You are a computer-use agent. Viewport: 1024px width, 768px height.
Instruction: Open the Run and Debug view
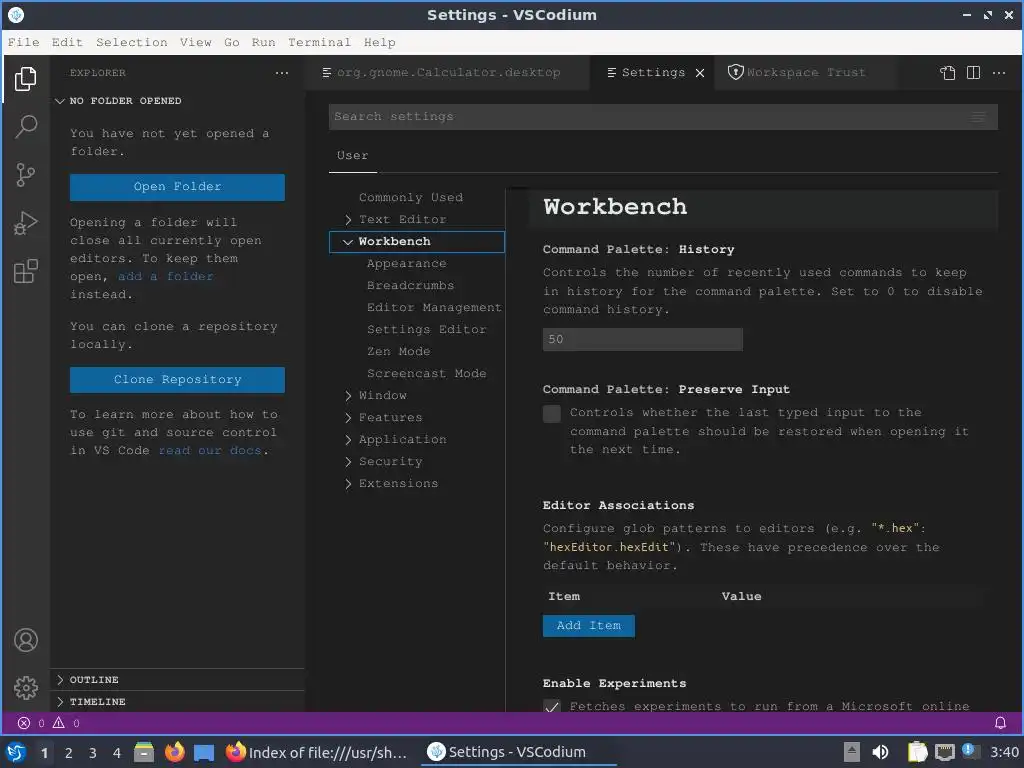coord(25,223)
